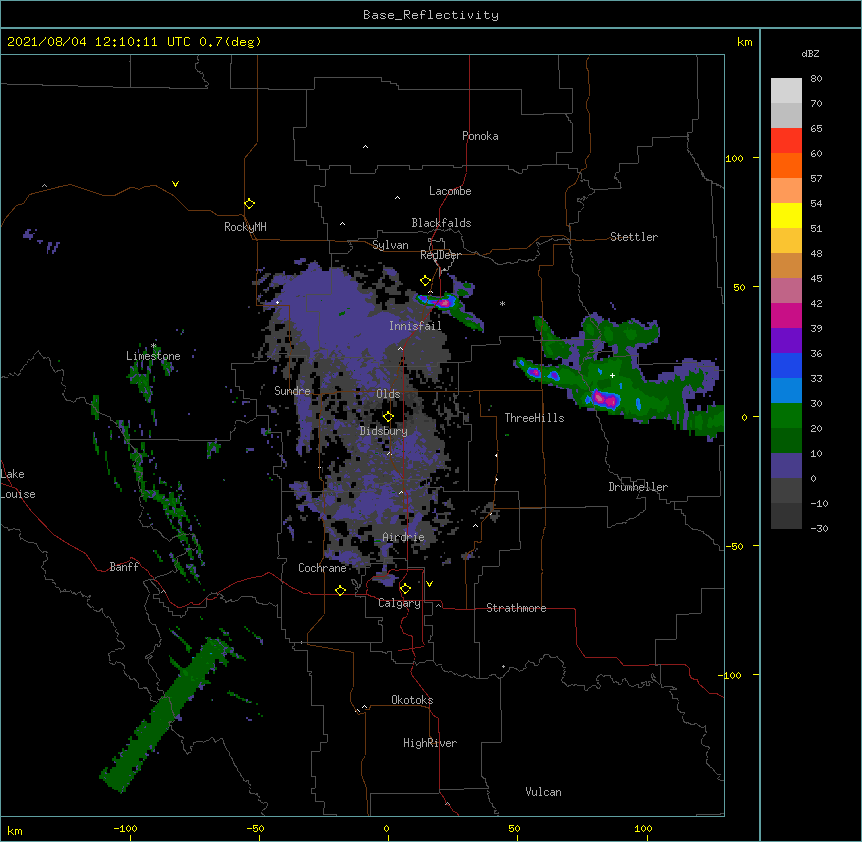This screenshot has height=842, width=862.
Task: Click the slate-blue 10–0 dBZ legend swatch
Action: 786,466
